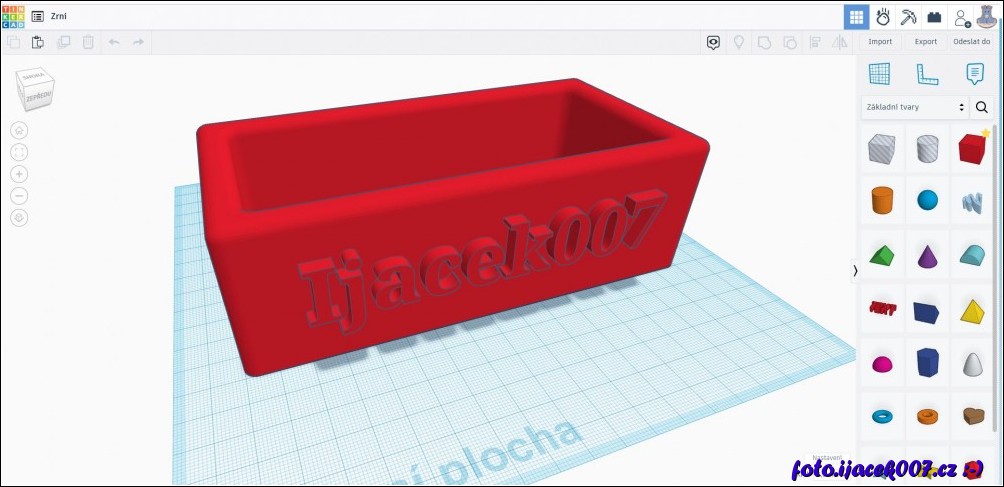Click the fit-all-in-view icon
This screenshot has height=487, width=1004.
point(20,152)
